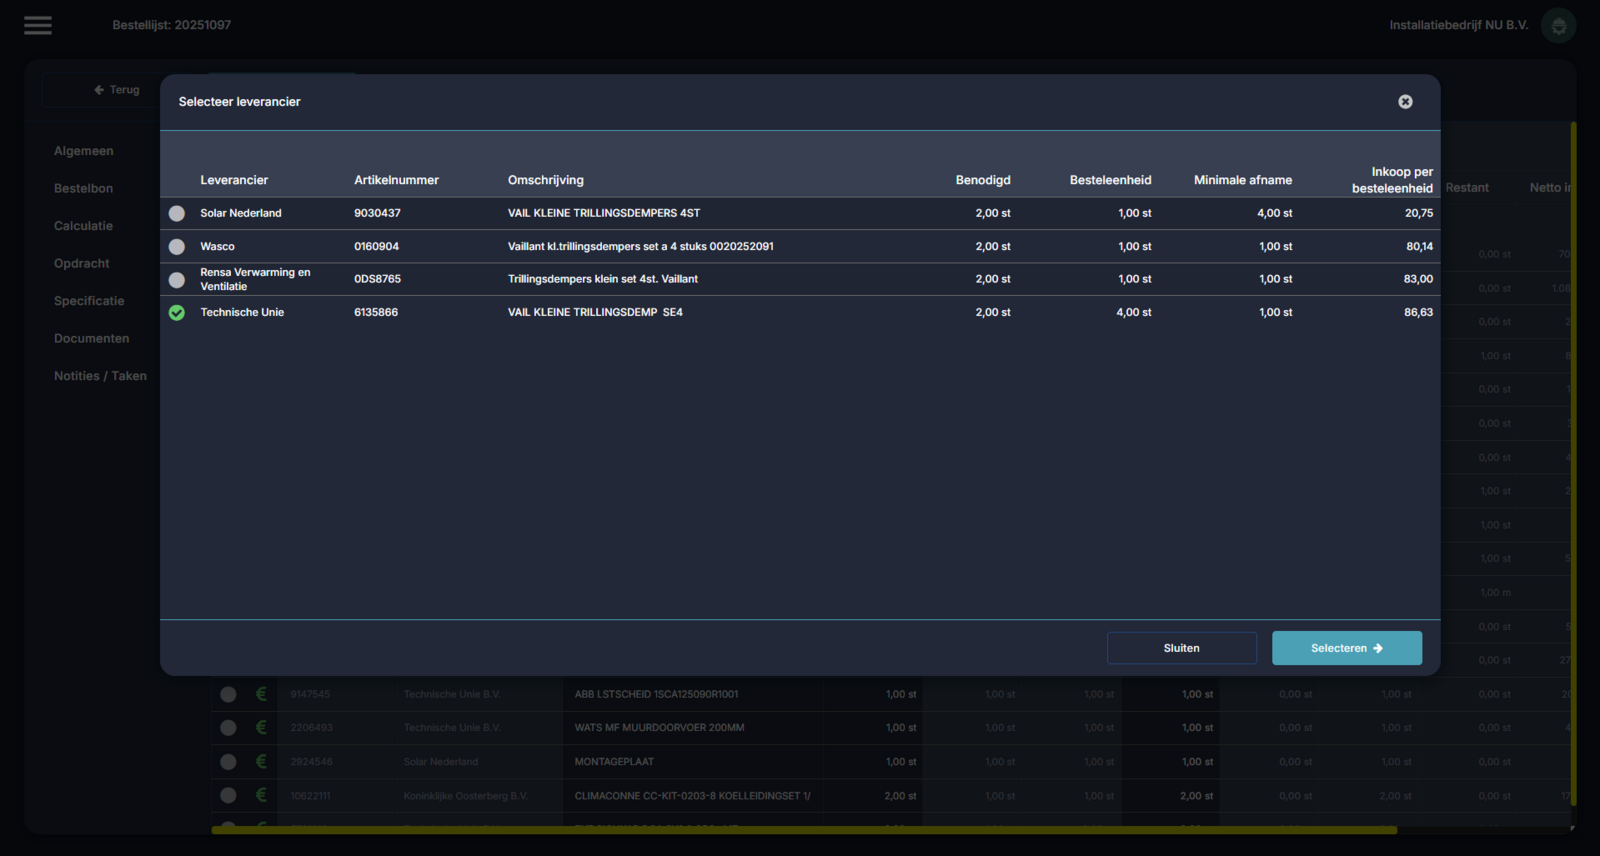The image size is (1600, 856).
Task: Click description VAIL KLEINE TRILLINGSDEMP SE4
Action: coord(596,312)
